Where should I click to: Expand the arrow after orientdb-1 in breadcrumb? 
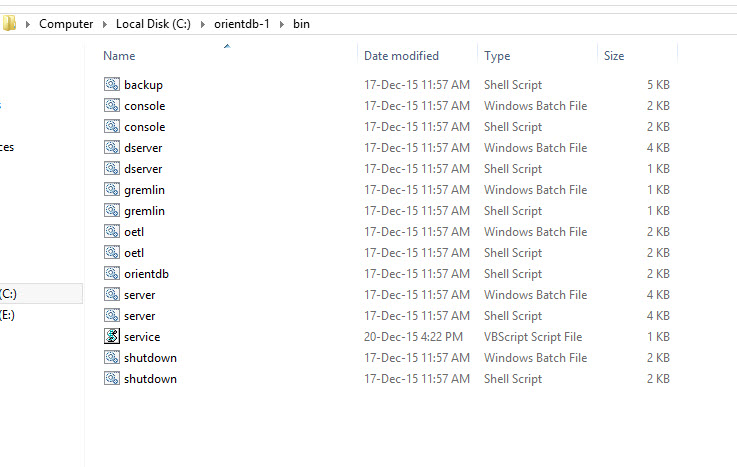[x=282, y=24]
